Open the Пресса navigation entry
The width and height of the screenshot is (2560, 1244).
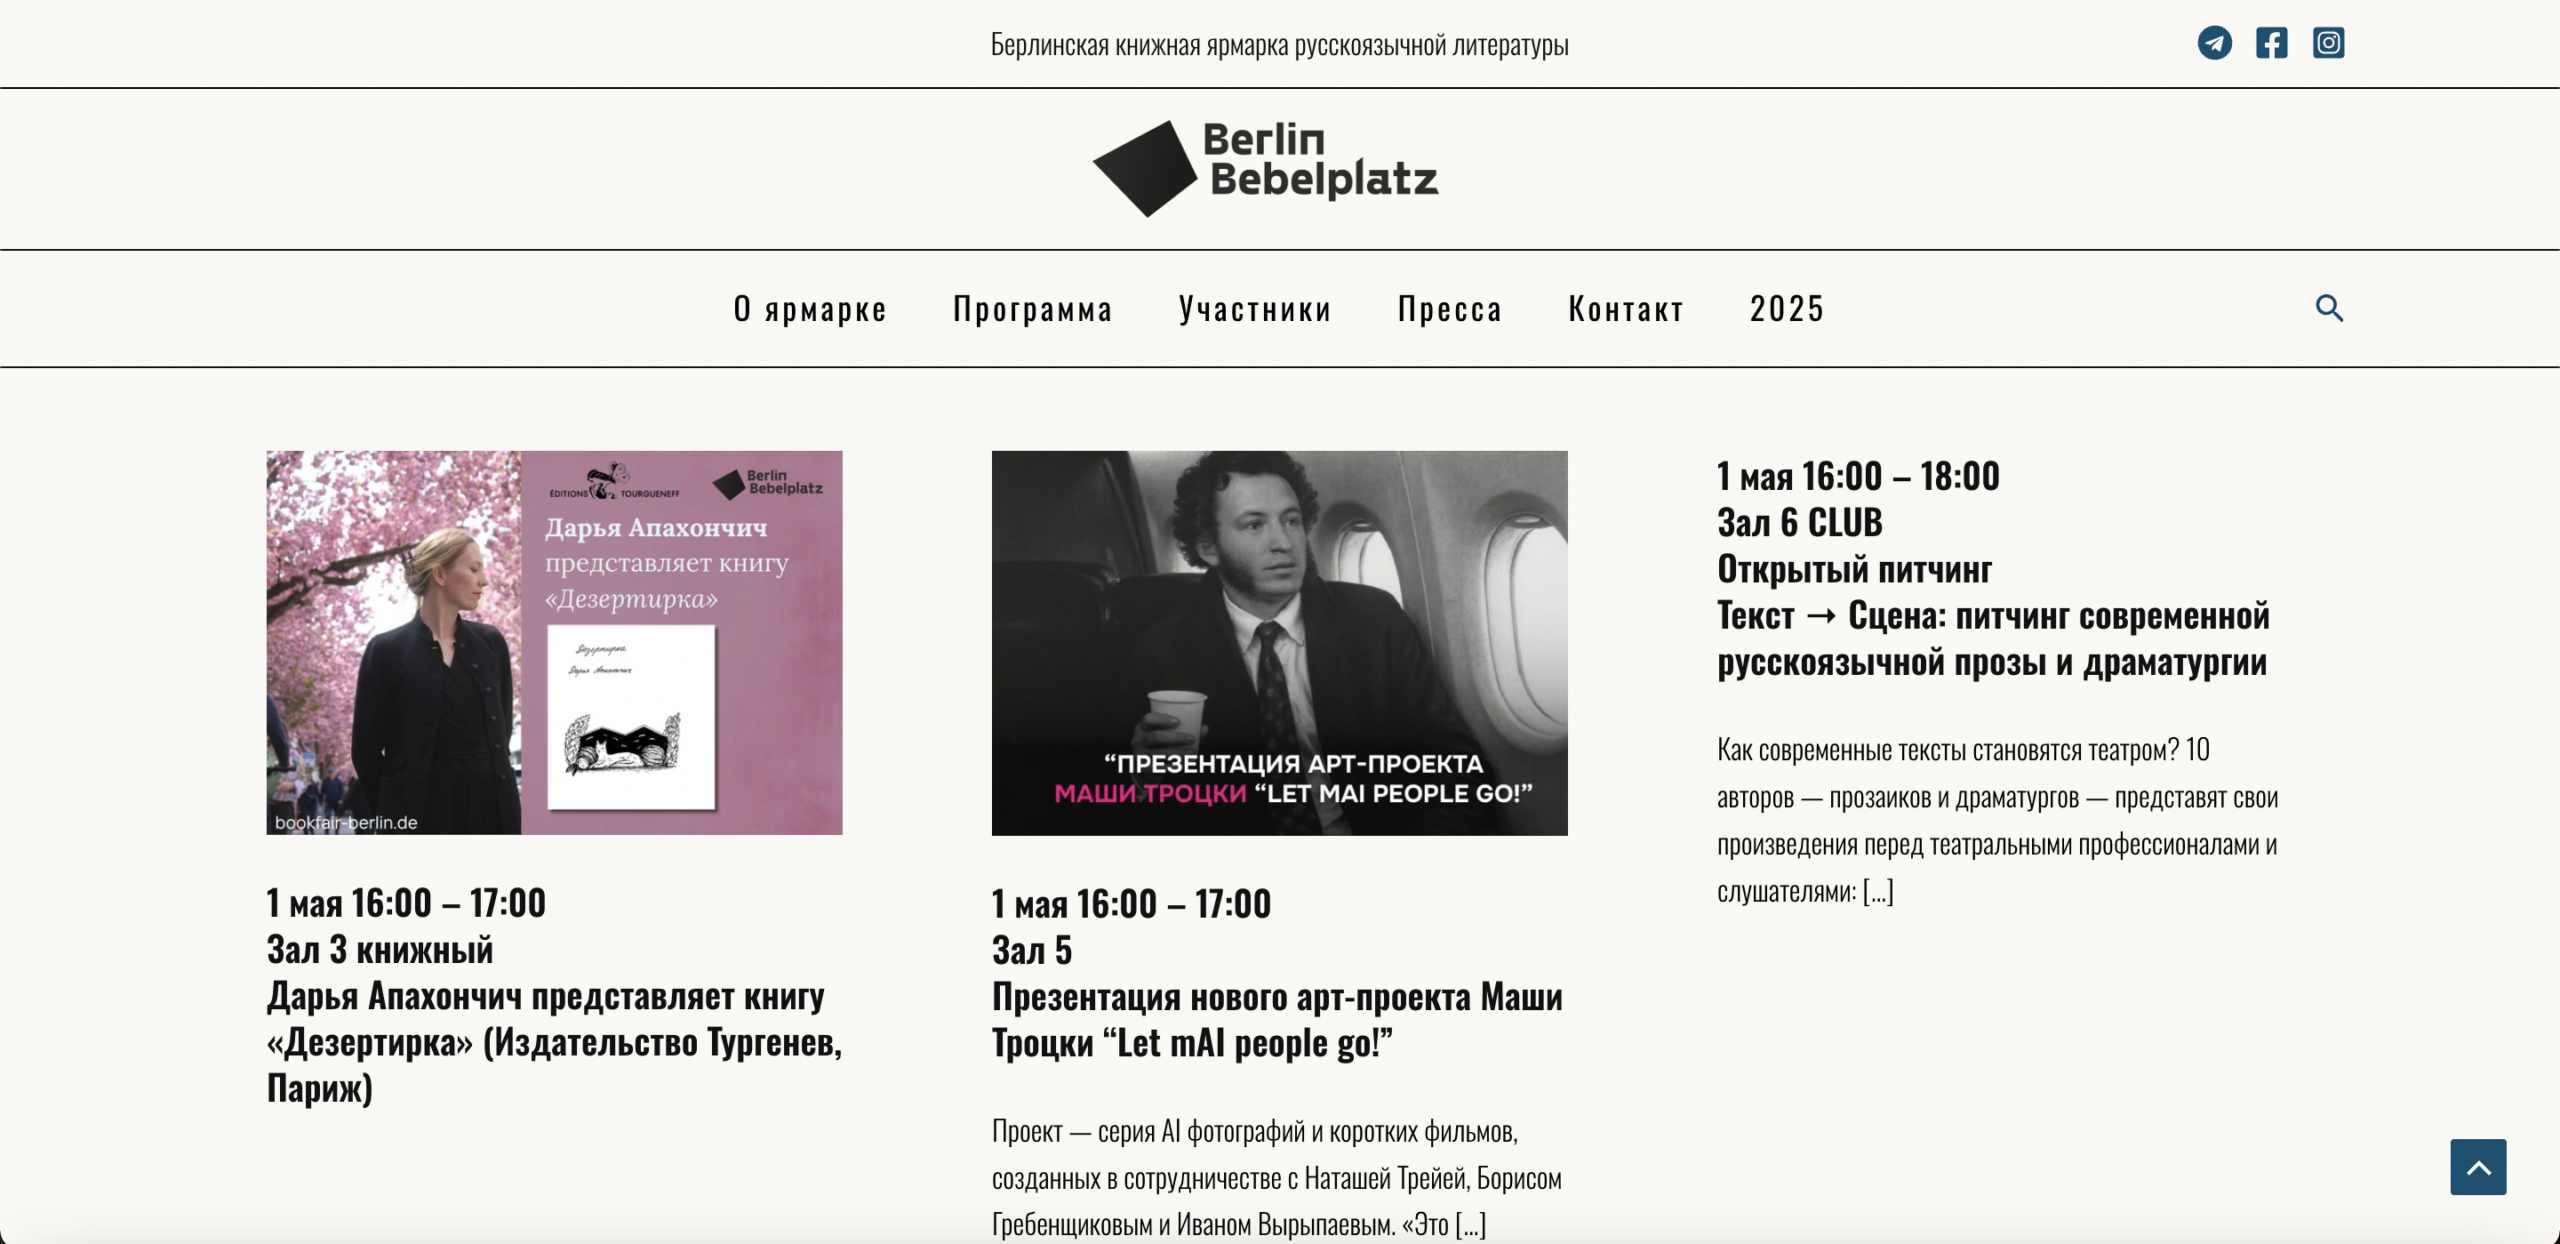pyautogui.click(x=1449, y=308)
